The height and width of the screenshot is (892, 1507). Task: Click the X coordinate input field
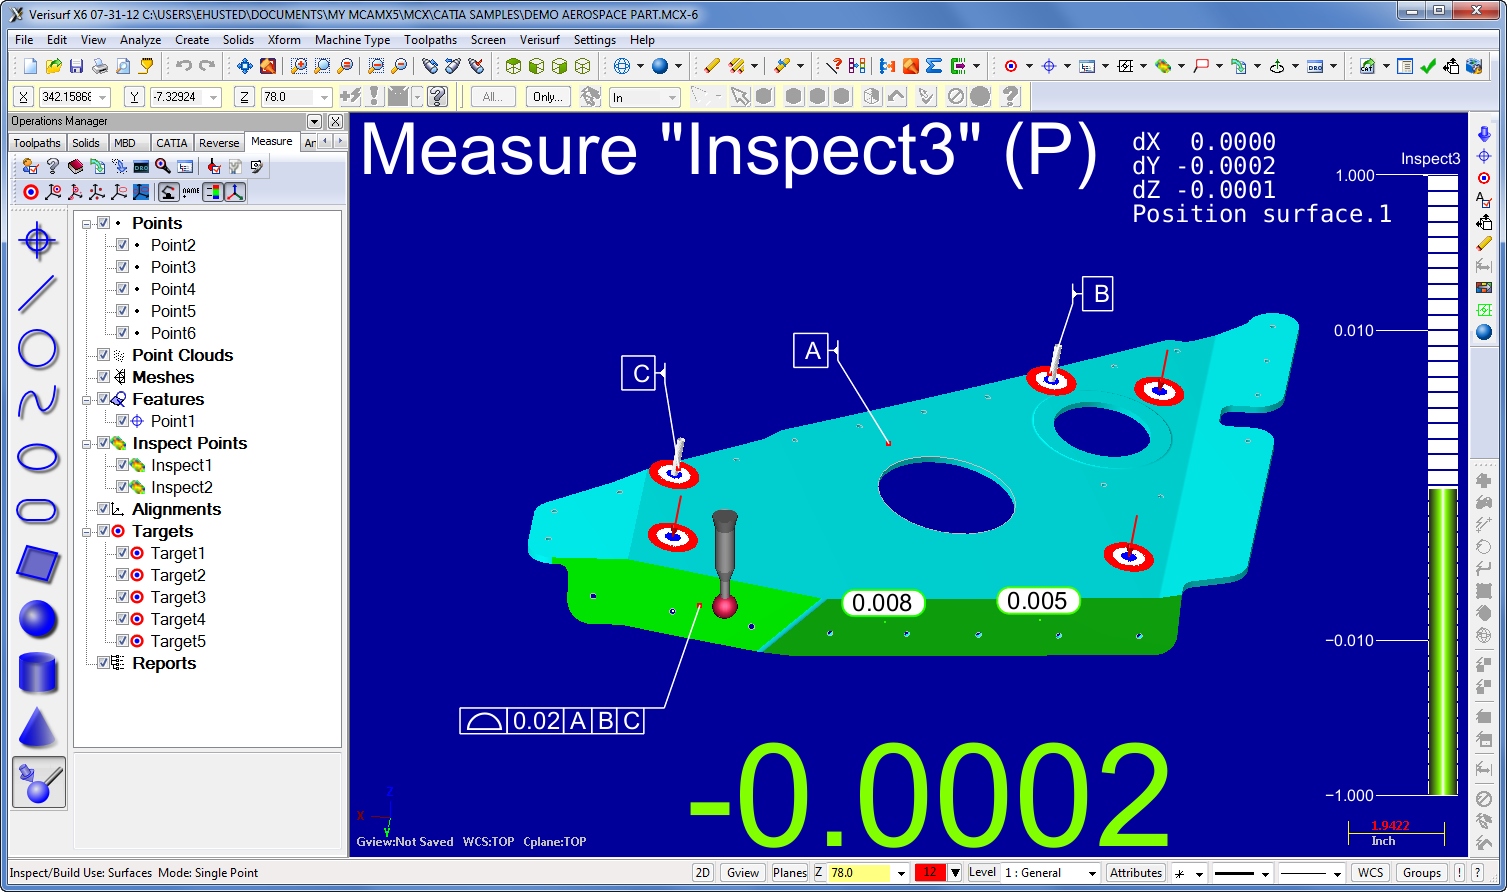point(70,96)
